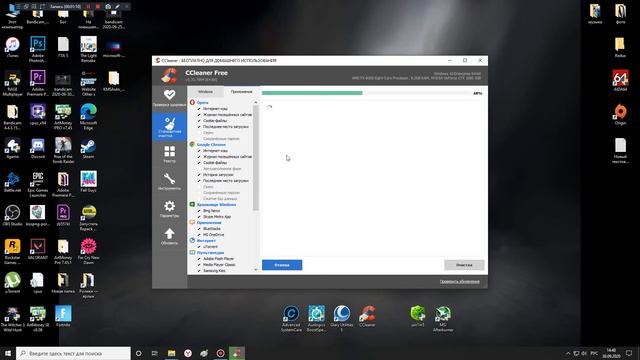The height and width of the screenshot is (360, 640).
Task: Select the Auslogics BoostSpeed desktop icon
Action: (x=316, y=318)
